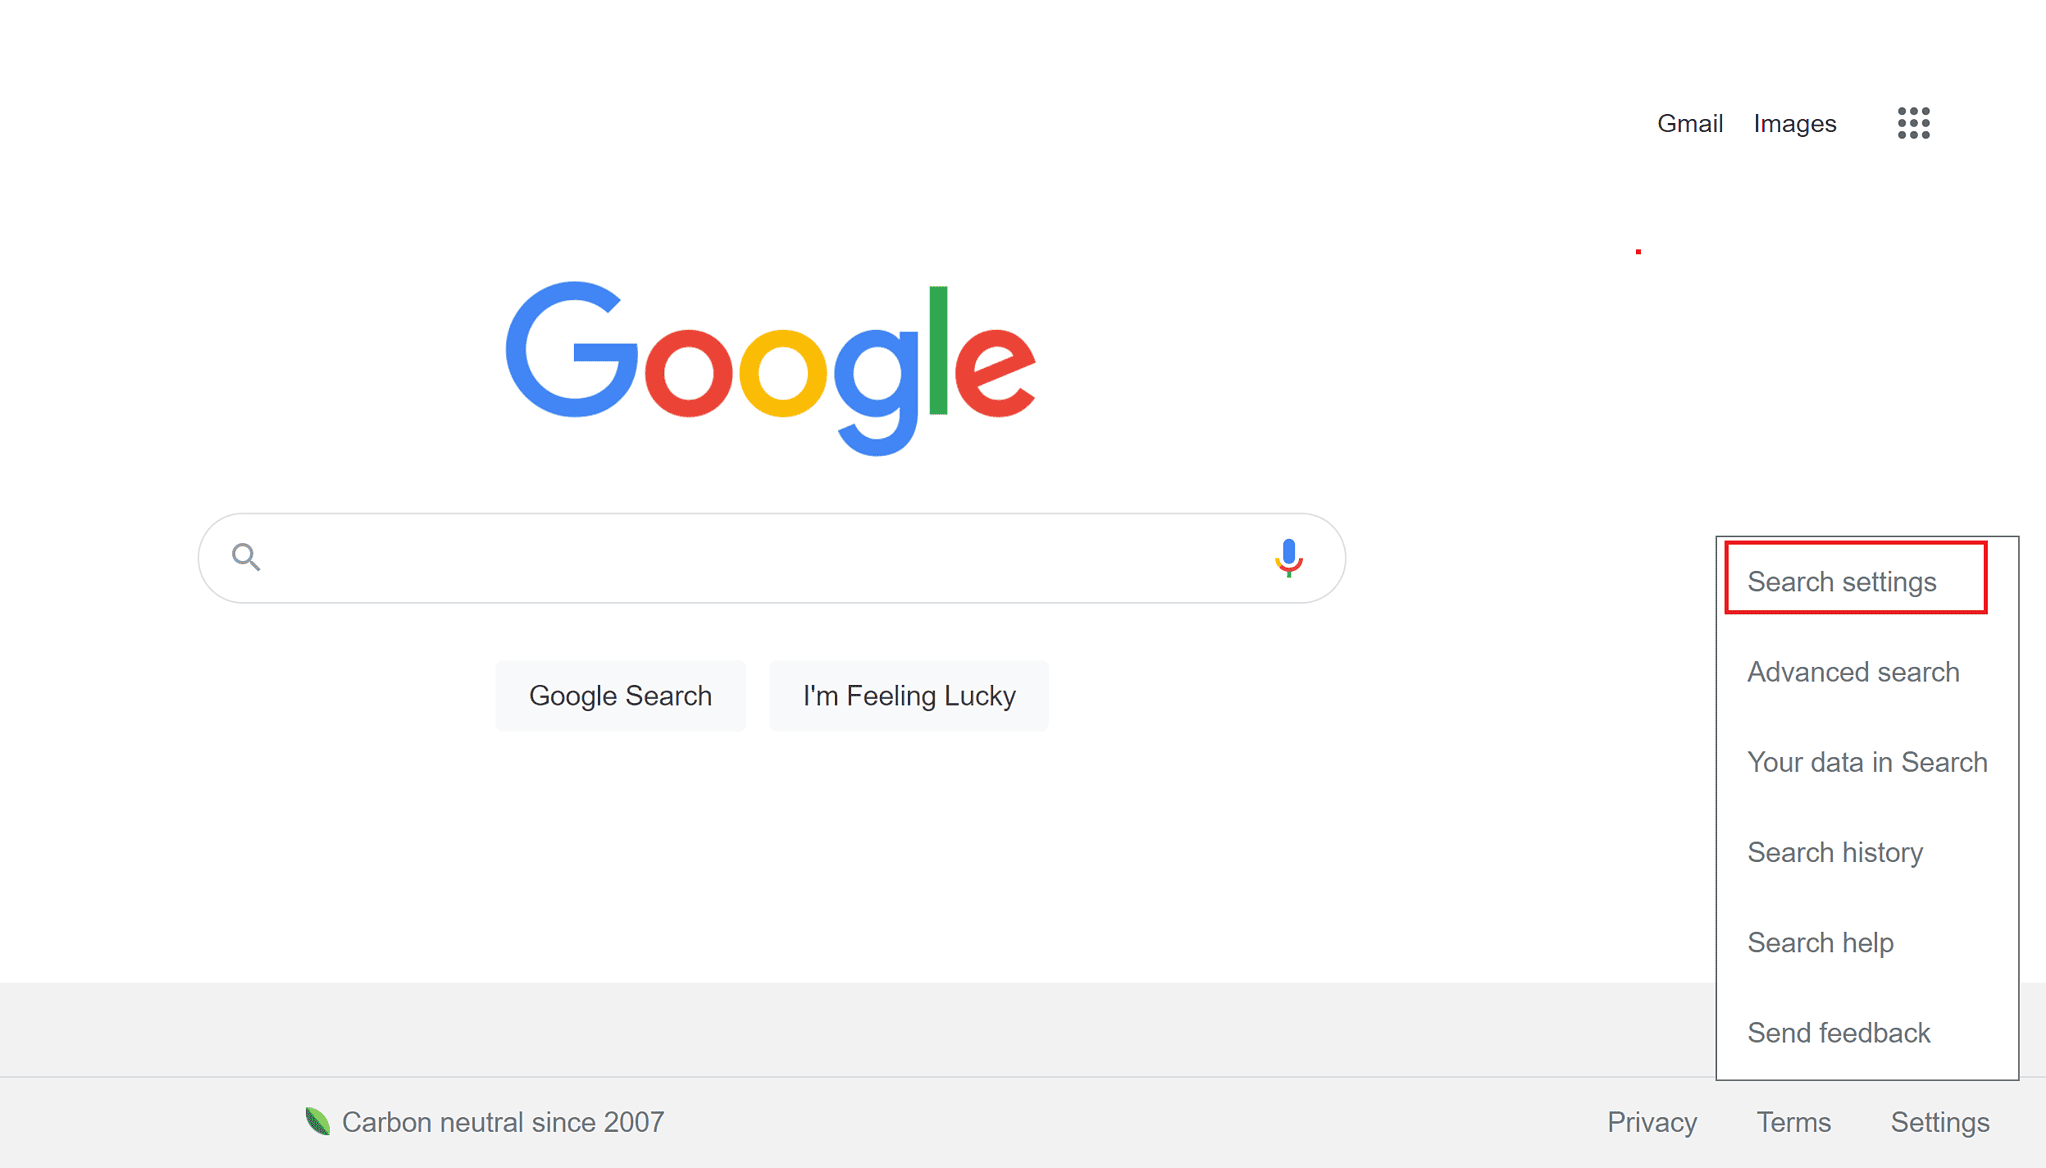The width and height of the screenshot is (2046, 1168).
Task: Click the Google microphone search icon
Action: pyautogui.click(x=1287, y=558)
